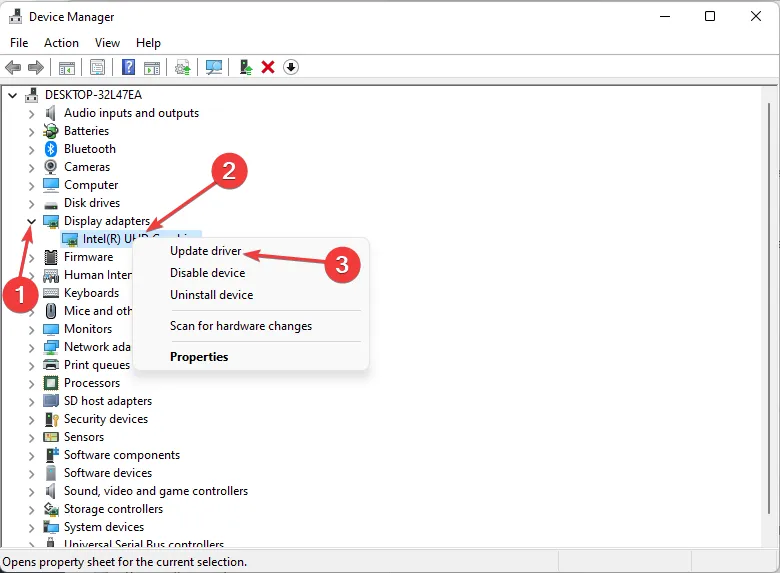The width and height of the screenshot is (780, 573).
Task: Expand the System devices chevron
Action: pyautogui.click(x=31, y=527)
